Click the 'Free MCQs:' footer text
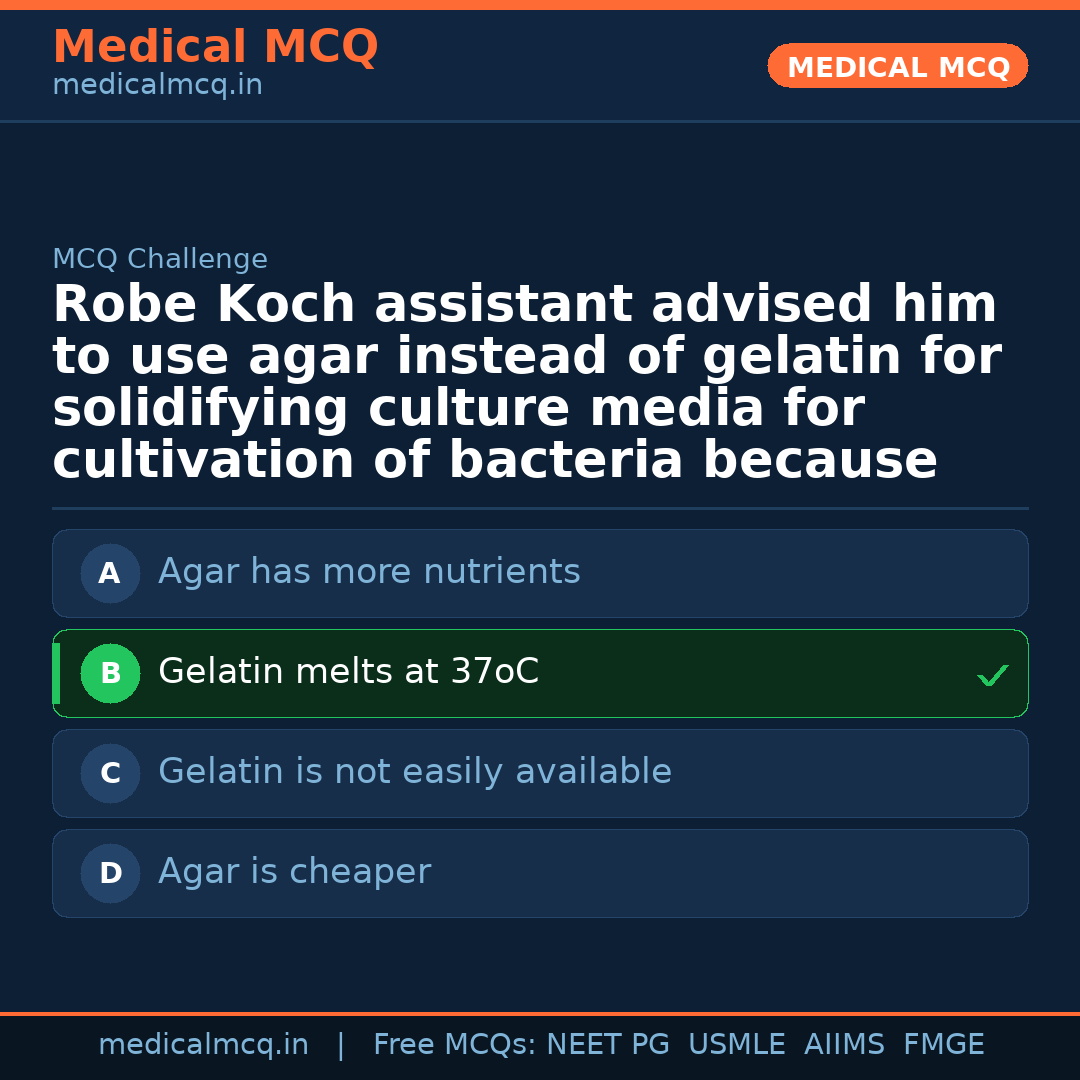This screenshot has width=1080, height=1080. [455, 1045]
